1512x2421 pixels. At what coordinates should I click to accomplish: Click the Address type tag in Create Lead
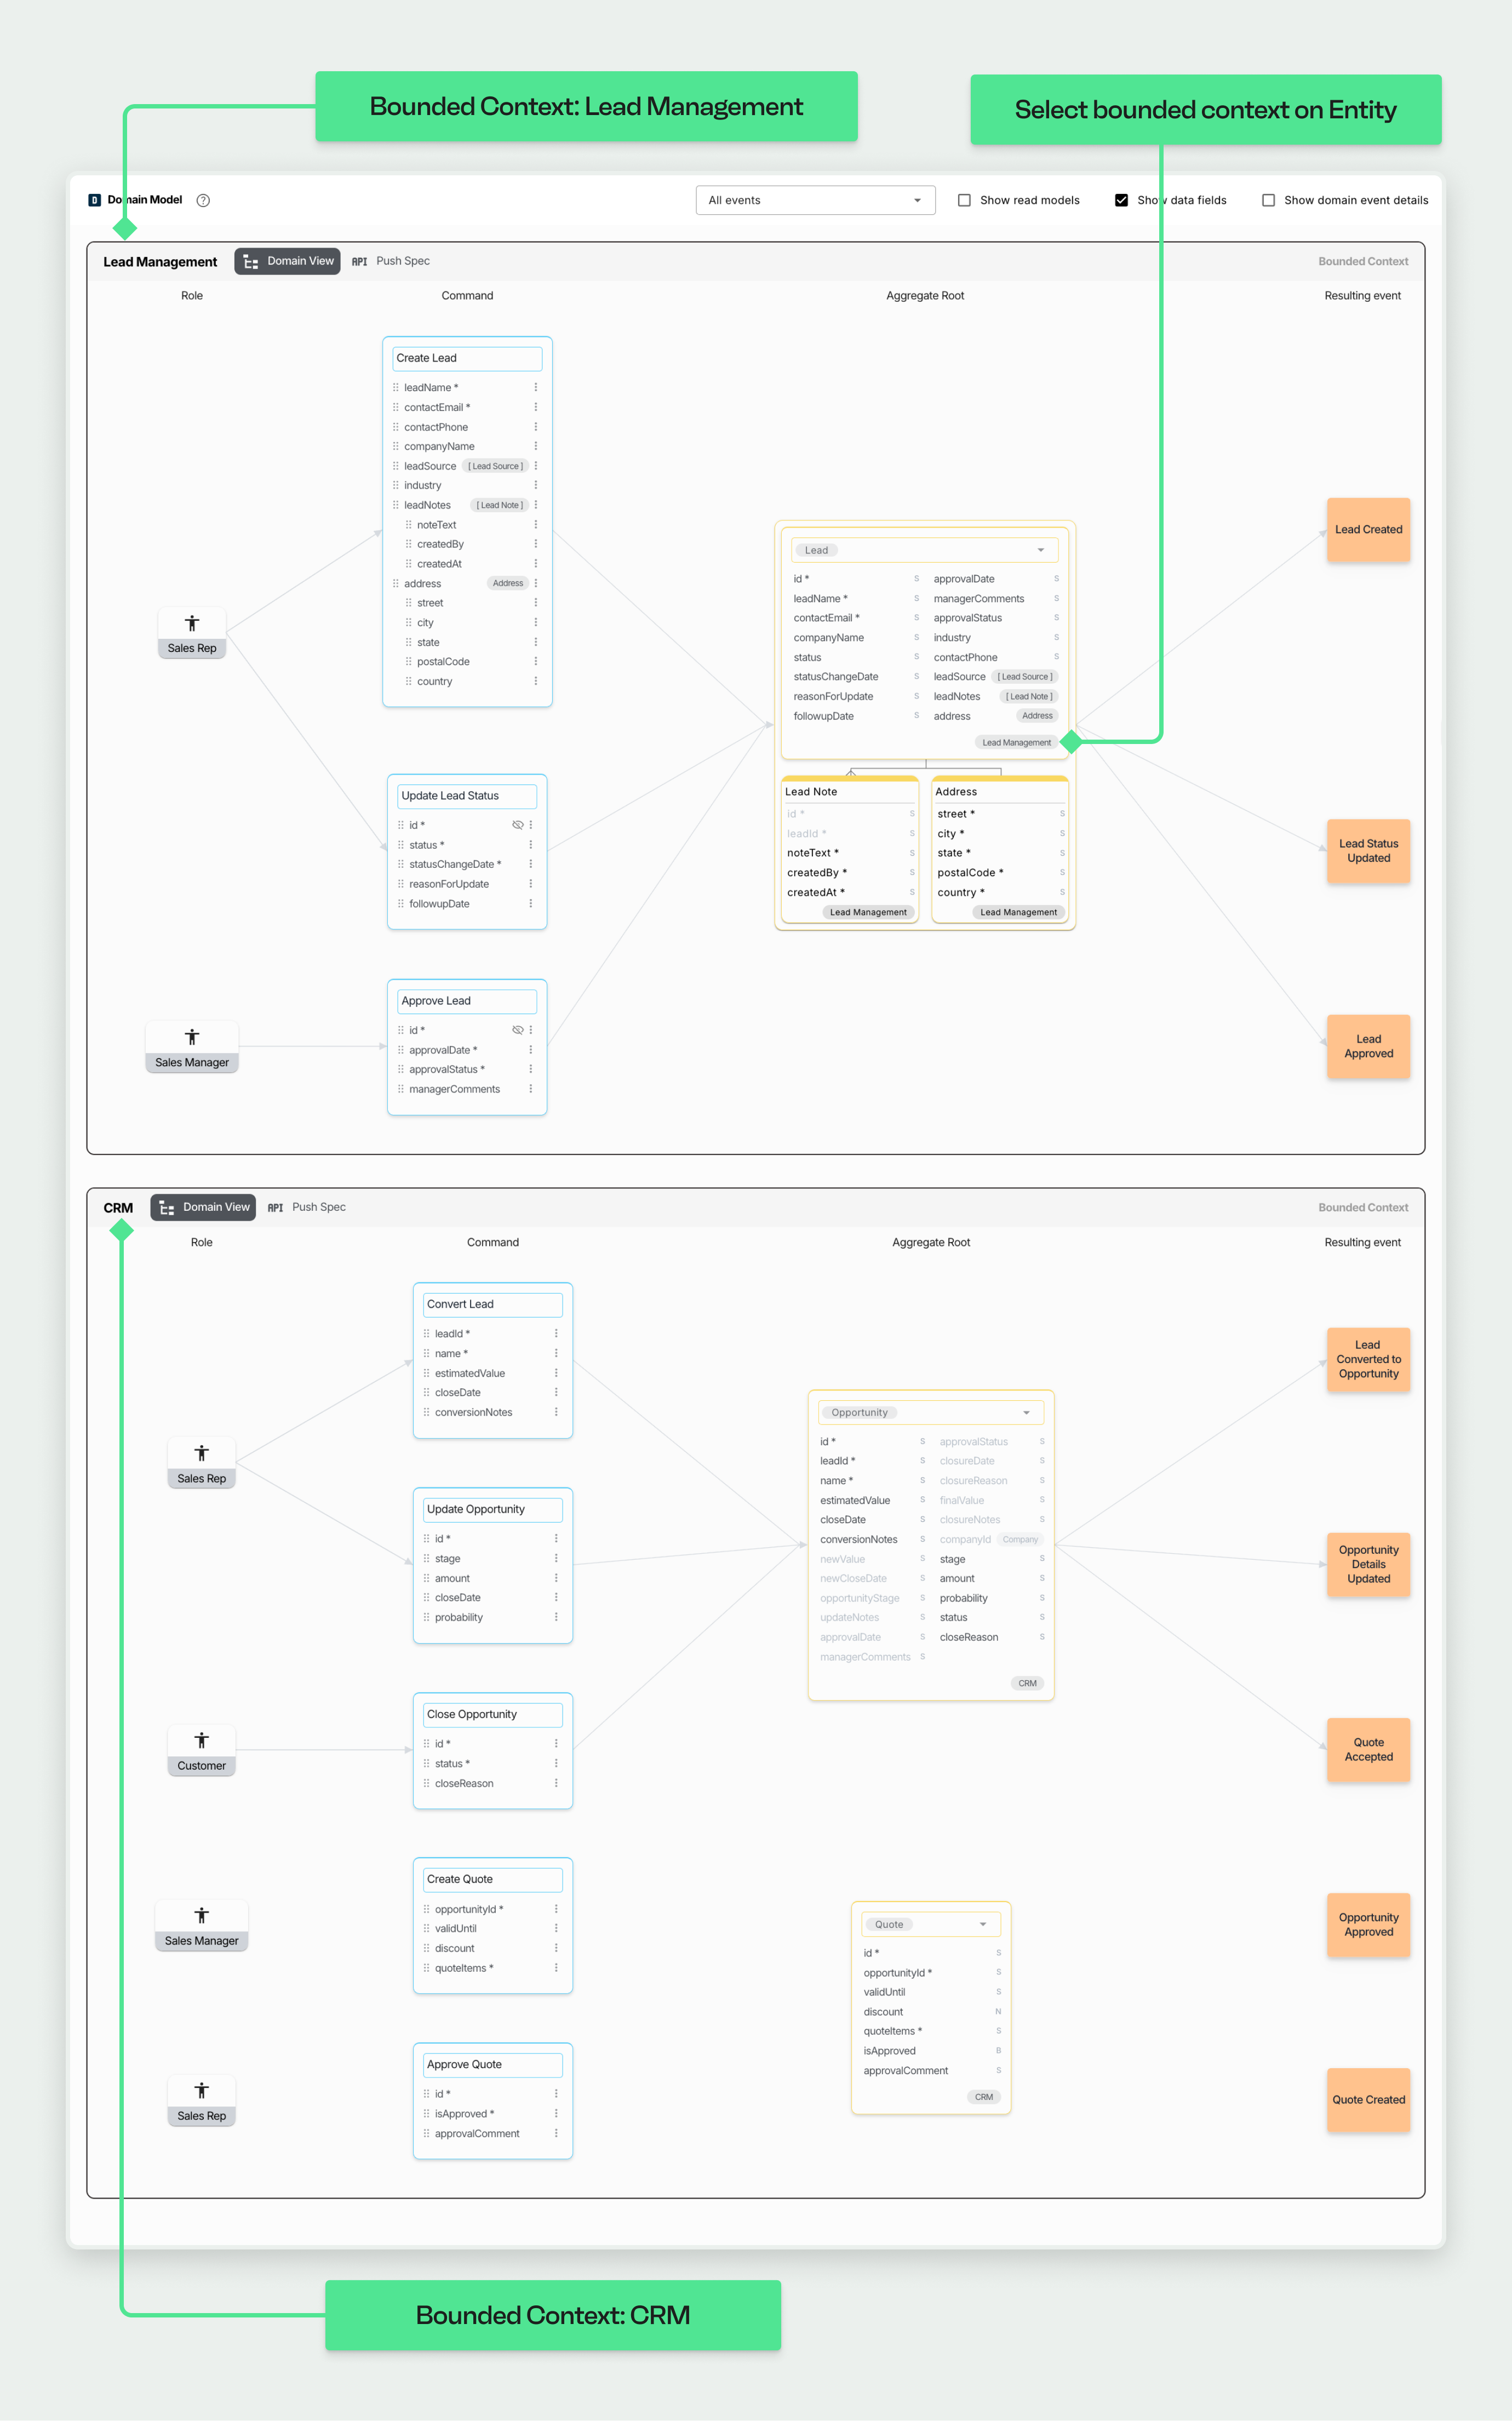point(508,583)
